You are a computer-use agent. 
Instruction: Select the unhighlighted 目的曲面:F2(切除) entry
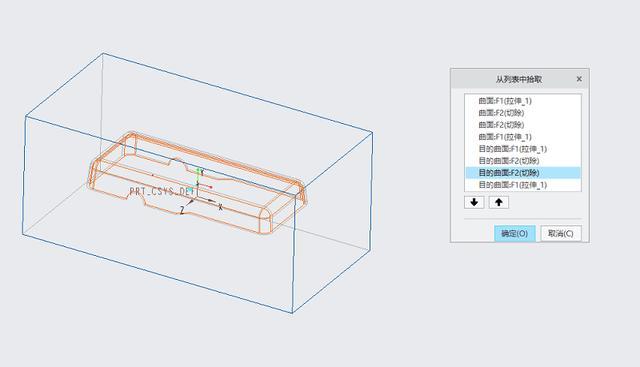point(523,161)
